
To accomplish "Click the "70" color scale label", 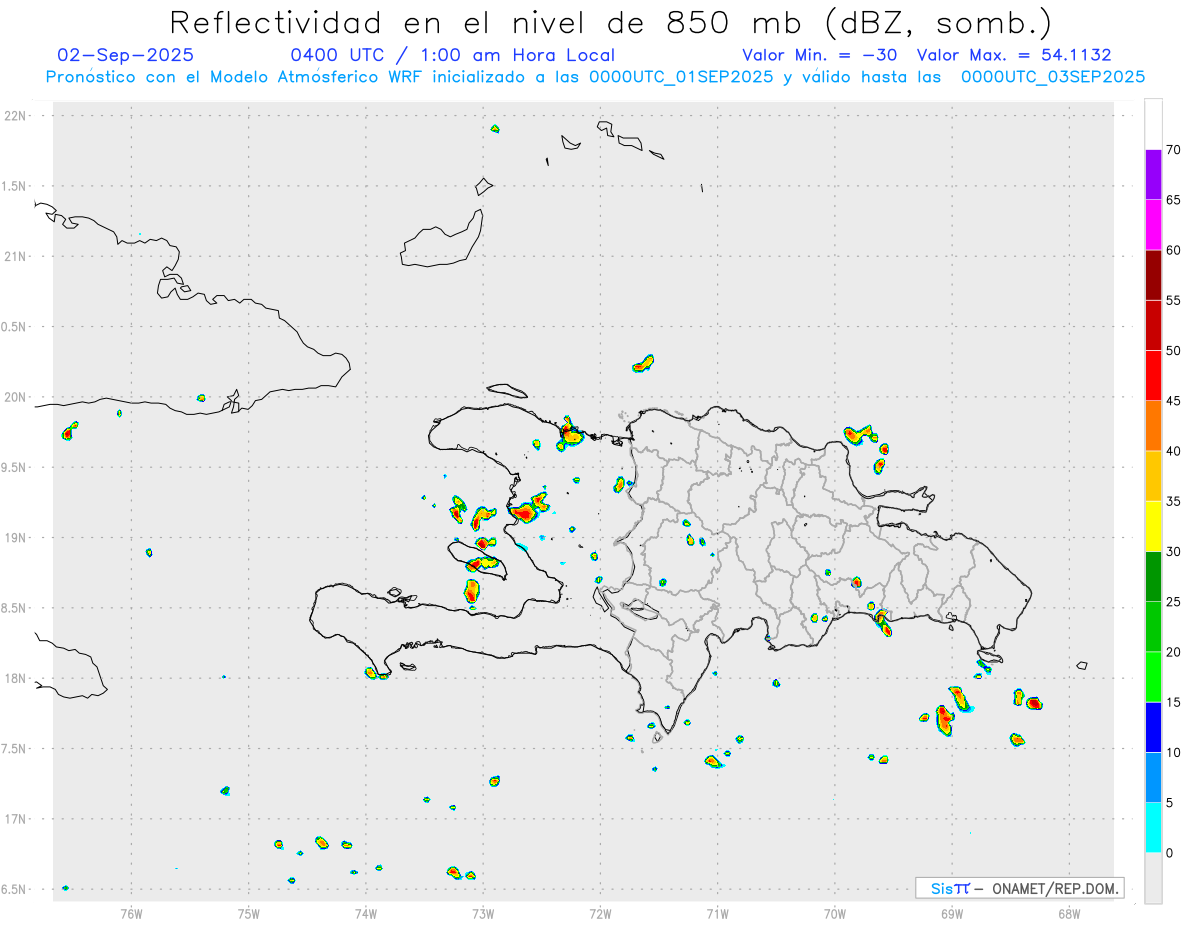I will pos(1173,150).
